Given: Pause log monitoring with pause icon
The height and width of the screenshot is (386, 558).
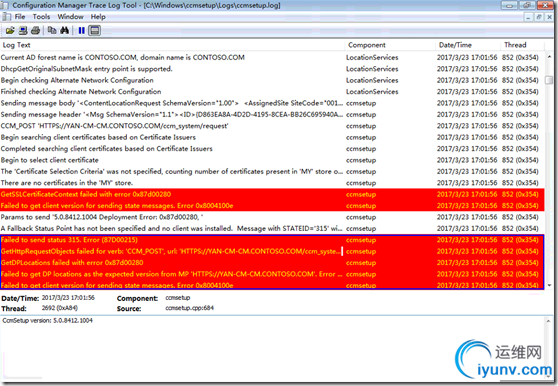Looking at the screenshot, I should click(81, 31).
